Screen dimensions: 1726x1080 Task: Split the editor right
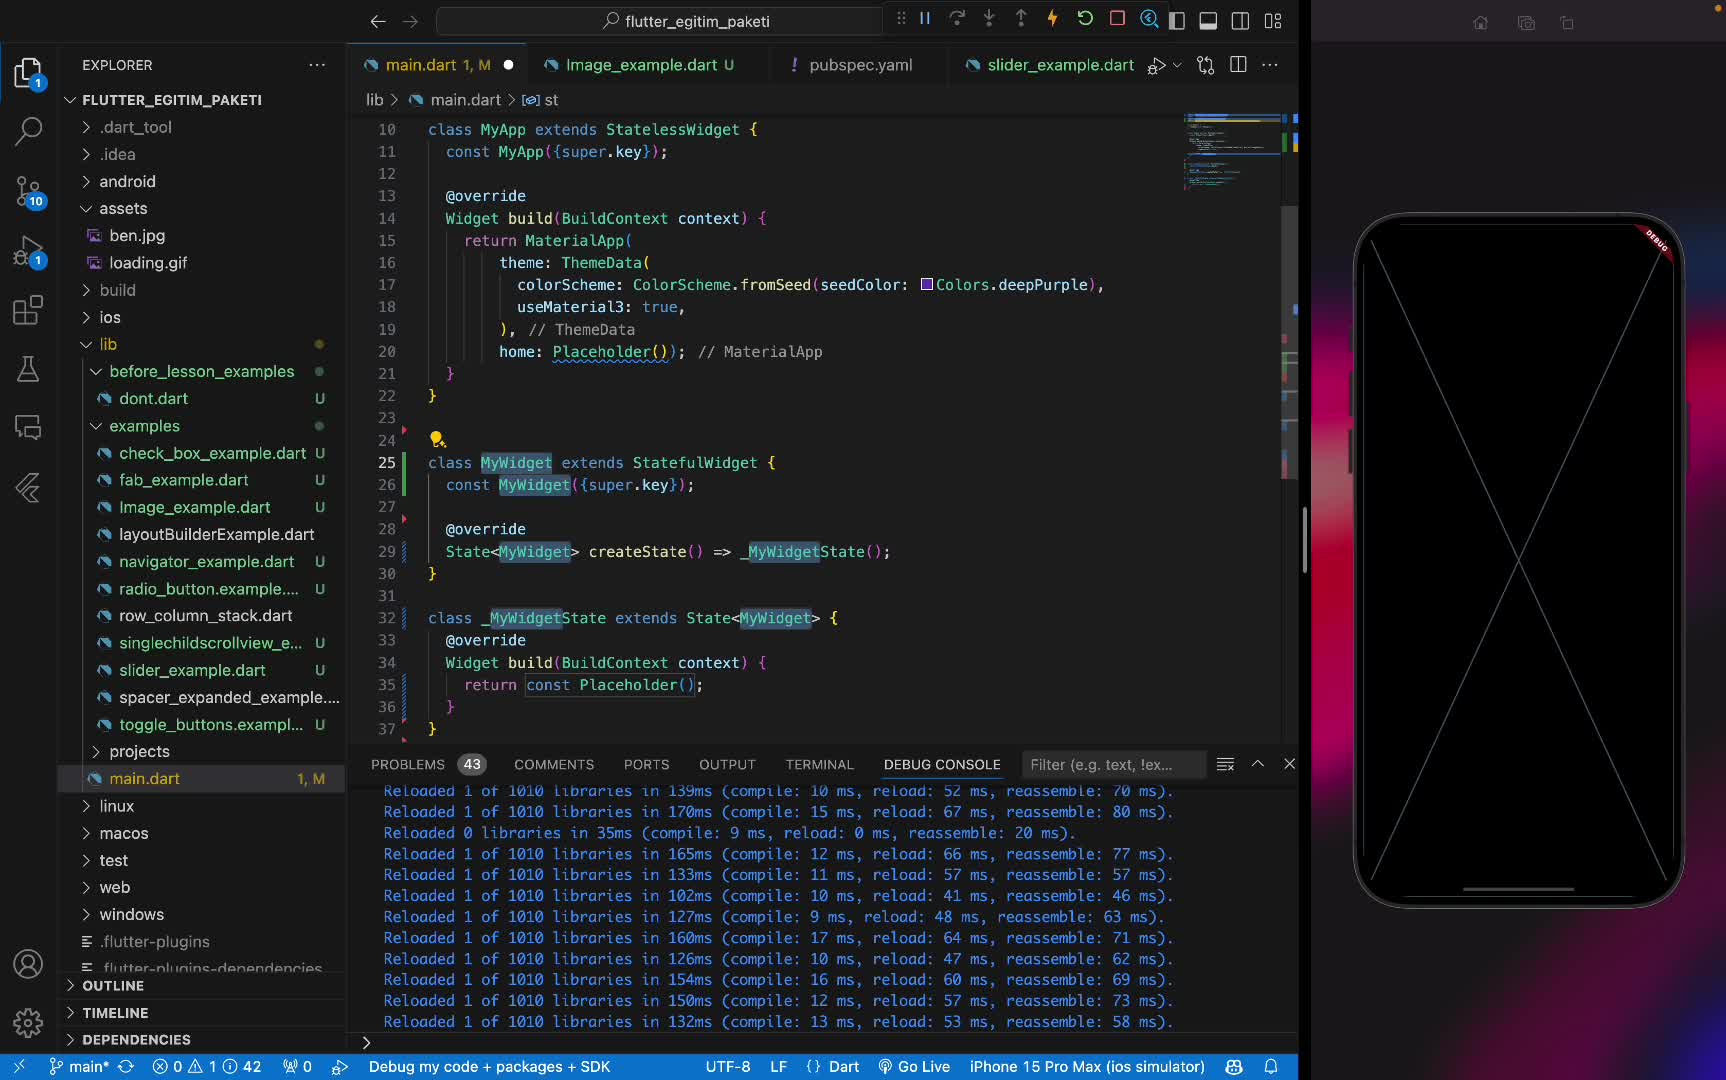click(x=1238, y=65)
